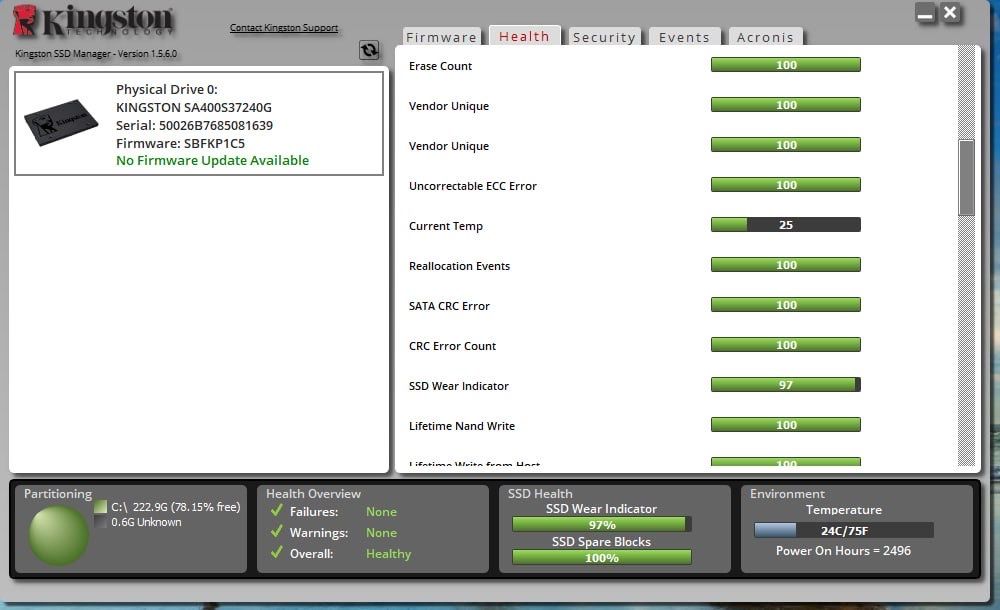Click the C:\ 222.9G partition text
1000x610 pixels.
(x=176, y=507)
